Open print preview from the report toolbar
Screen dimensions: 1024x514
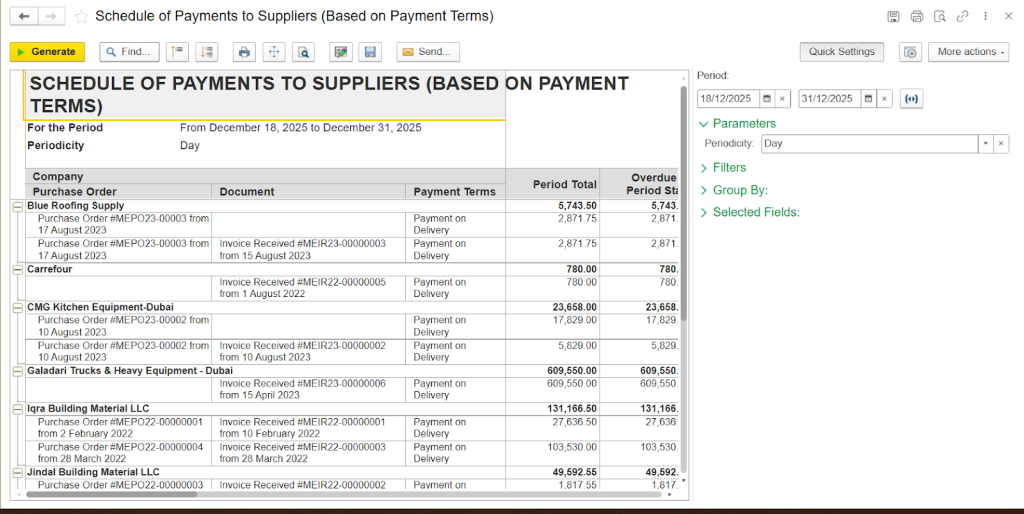(304, 52)
